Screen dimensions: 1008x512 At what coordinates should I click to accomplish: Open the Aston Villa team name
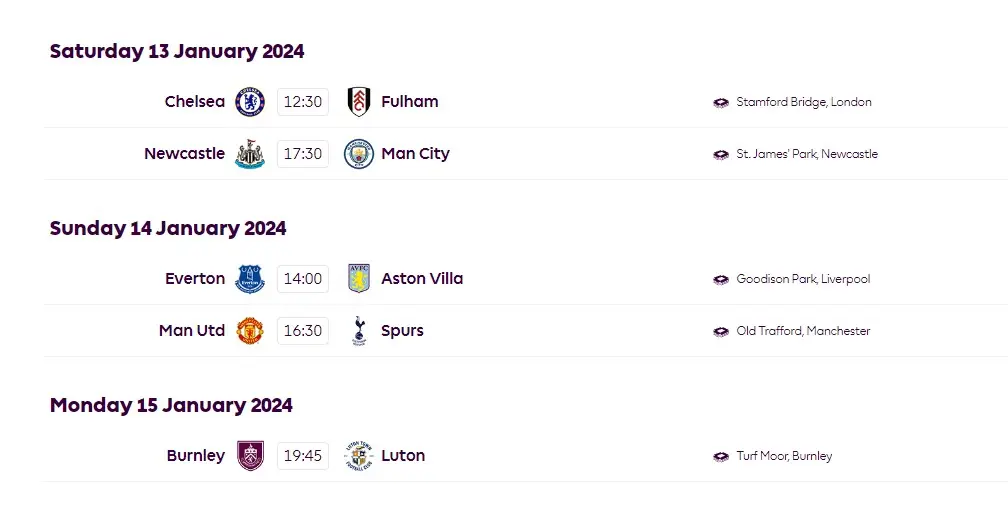(x=422, y=279)
